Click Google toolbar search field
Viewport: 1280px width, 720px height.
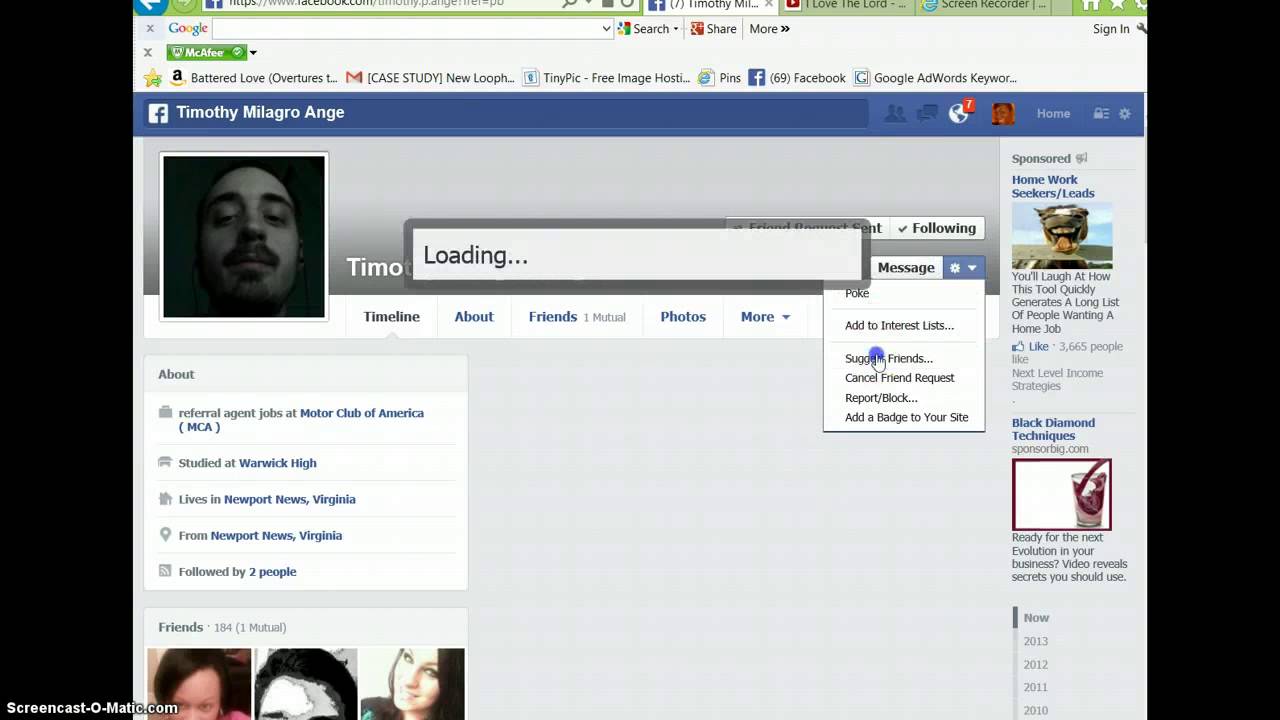412,29
